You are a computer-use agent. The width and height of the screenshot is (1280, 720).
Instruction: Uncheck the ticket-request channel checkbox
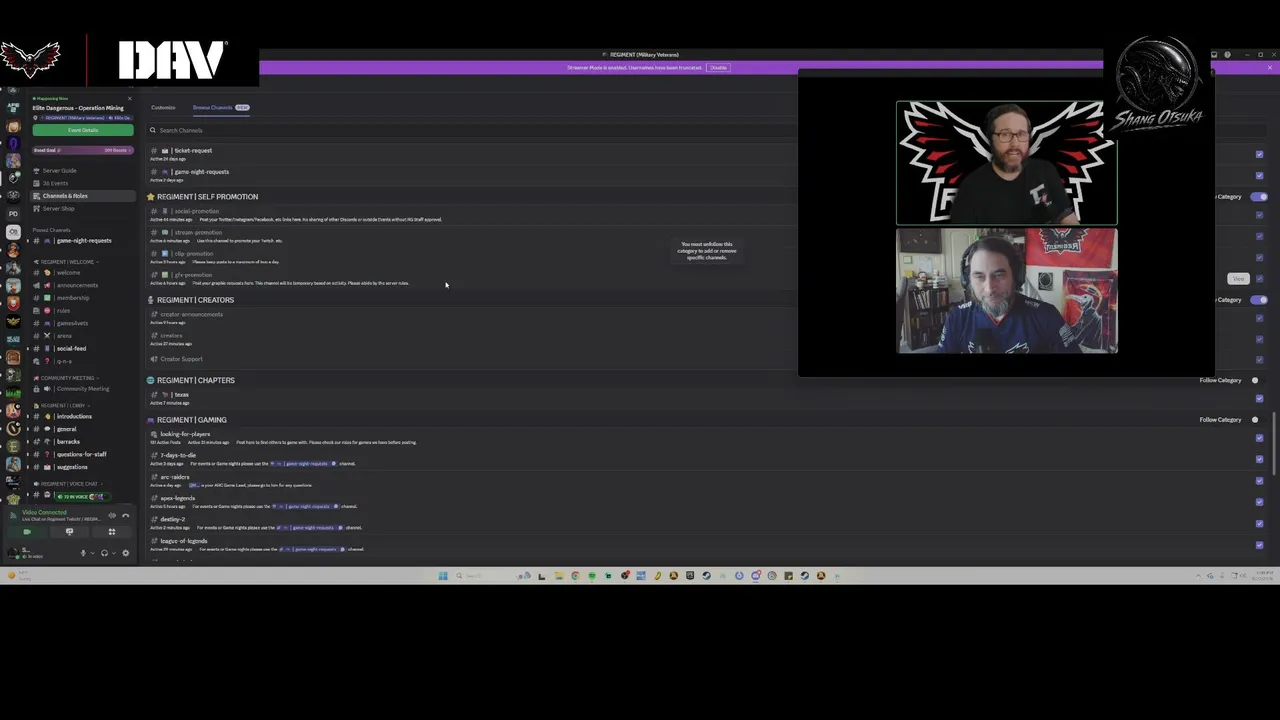click(x=1259, y=154)
